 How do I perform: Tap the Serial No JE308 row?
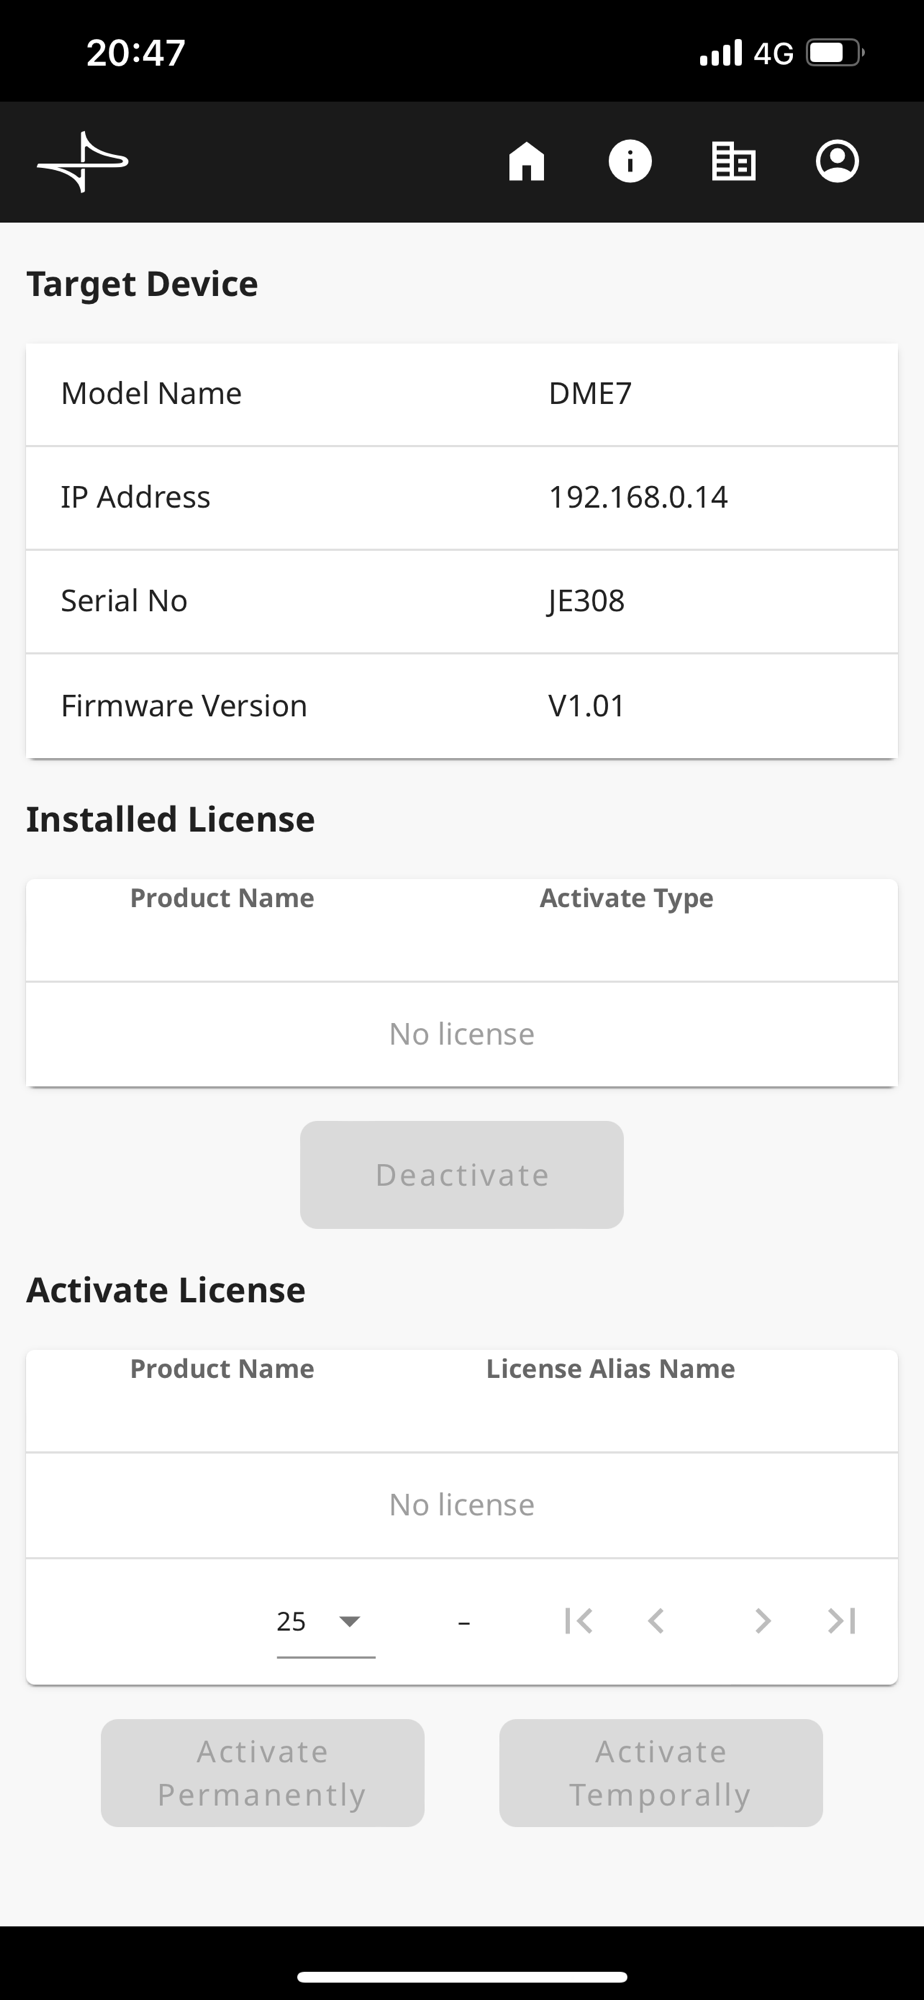[x=461, y=601]
